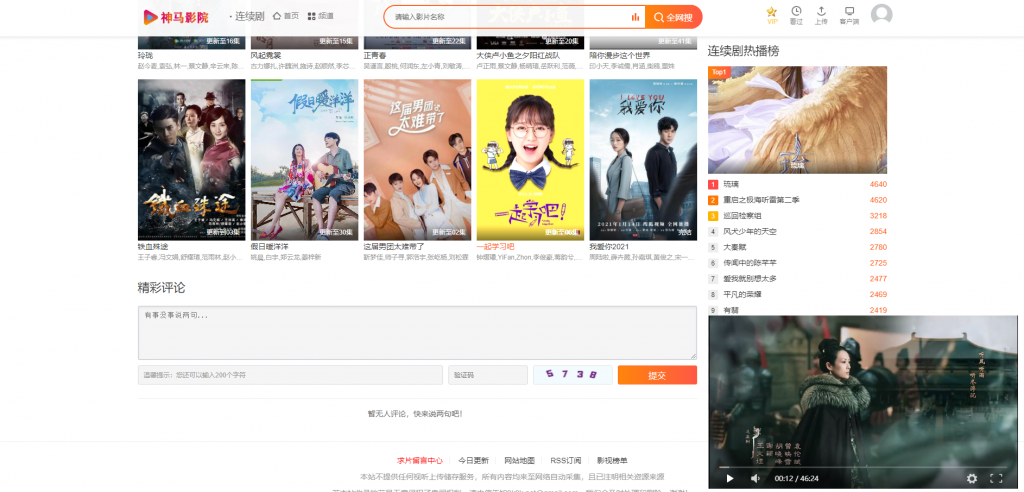Open the 今日更新 footer link

pyautogui.click(x=473, y=461)
